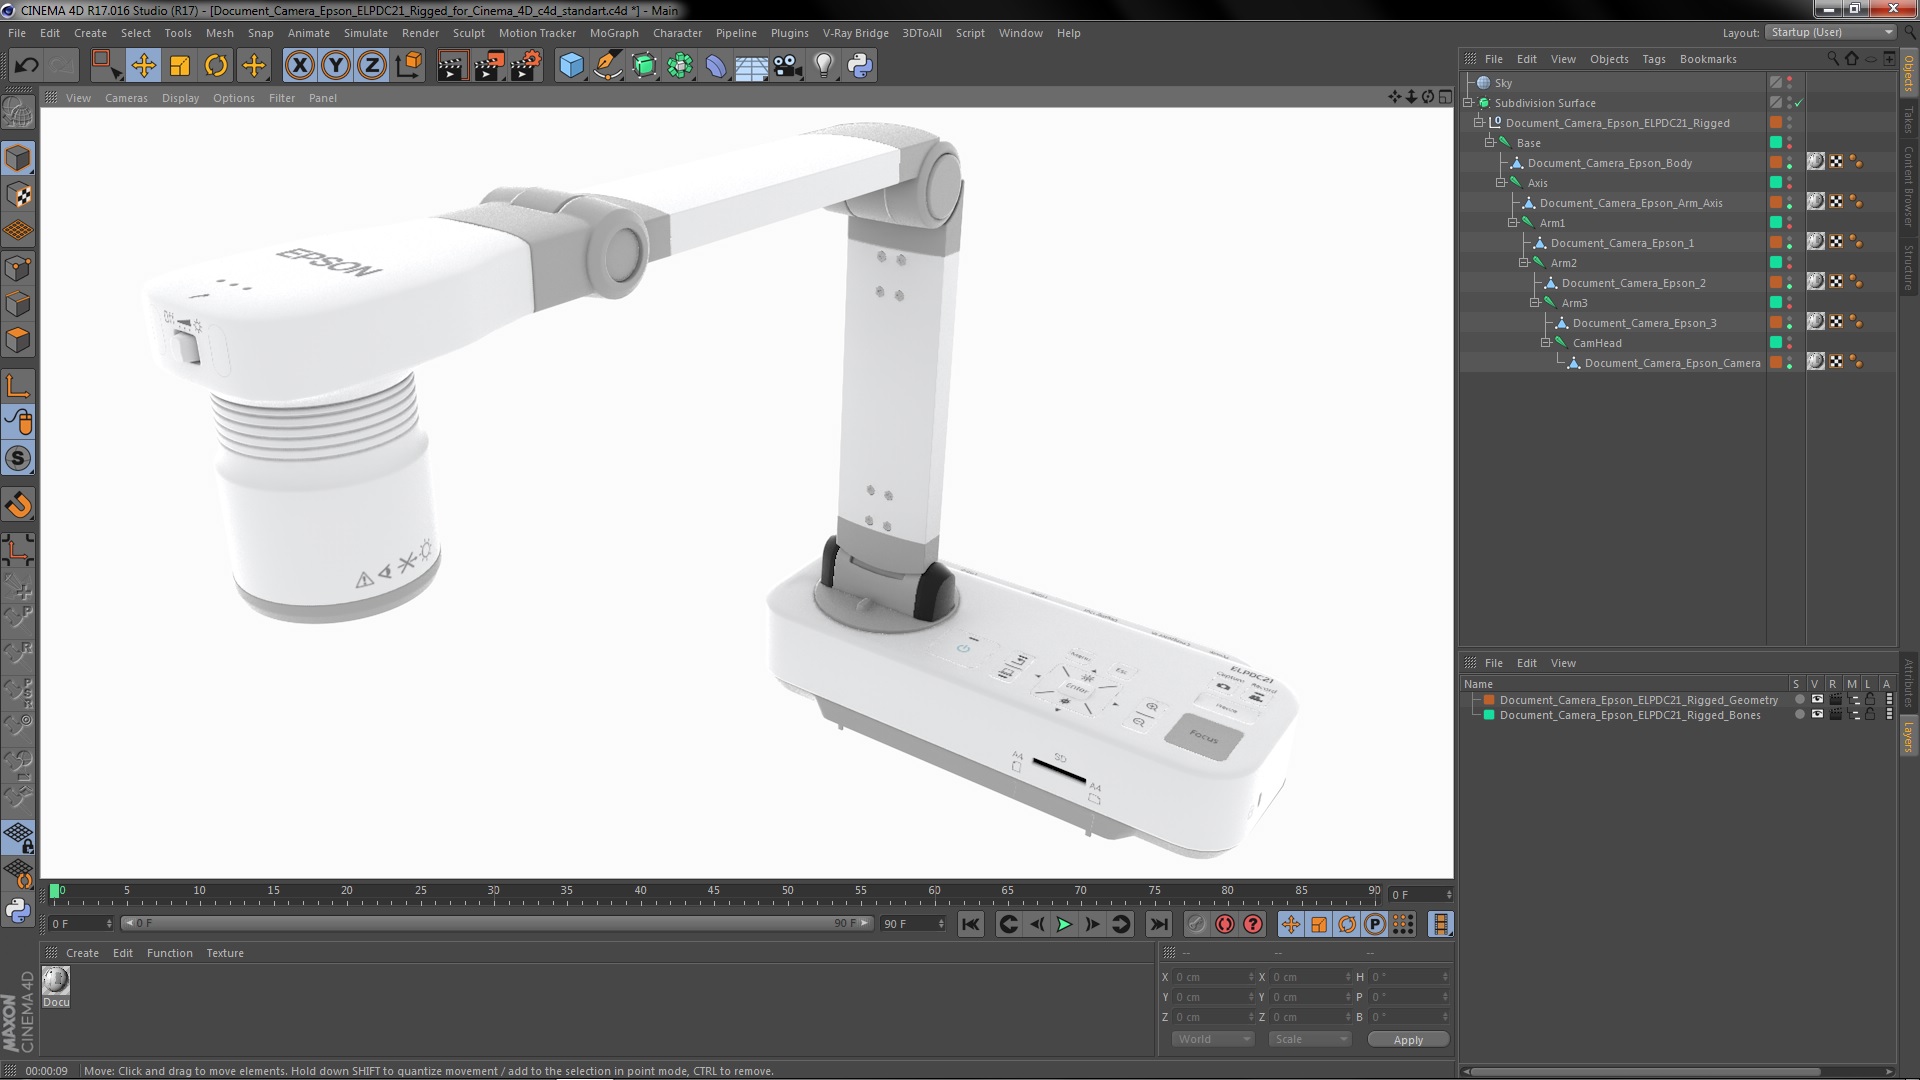Image resolution: width=1920 pixels, height=1080 pixels.
Task: Click Make Editable icon in left toolbar
Action: click(18, 112)
